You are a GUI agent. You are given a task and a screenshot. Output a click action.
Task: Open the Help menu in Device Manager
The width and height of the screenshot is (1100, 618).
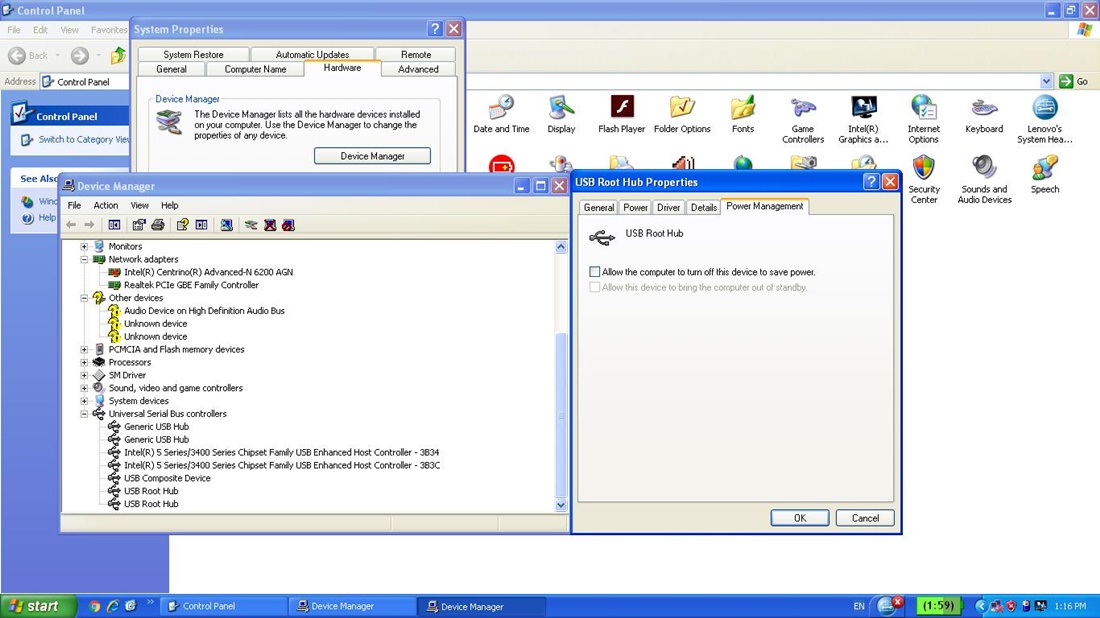pyautogui.click(x=170, y=206)
